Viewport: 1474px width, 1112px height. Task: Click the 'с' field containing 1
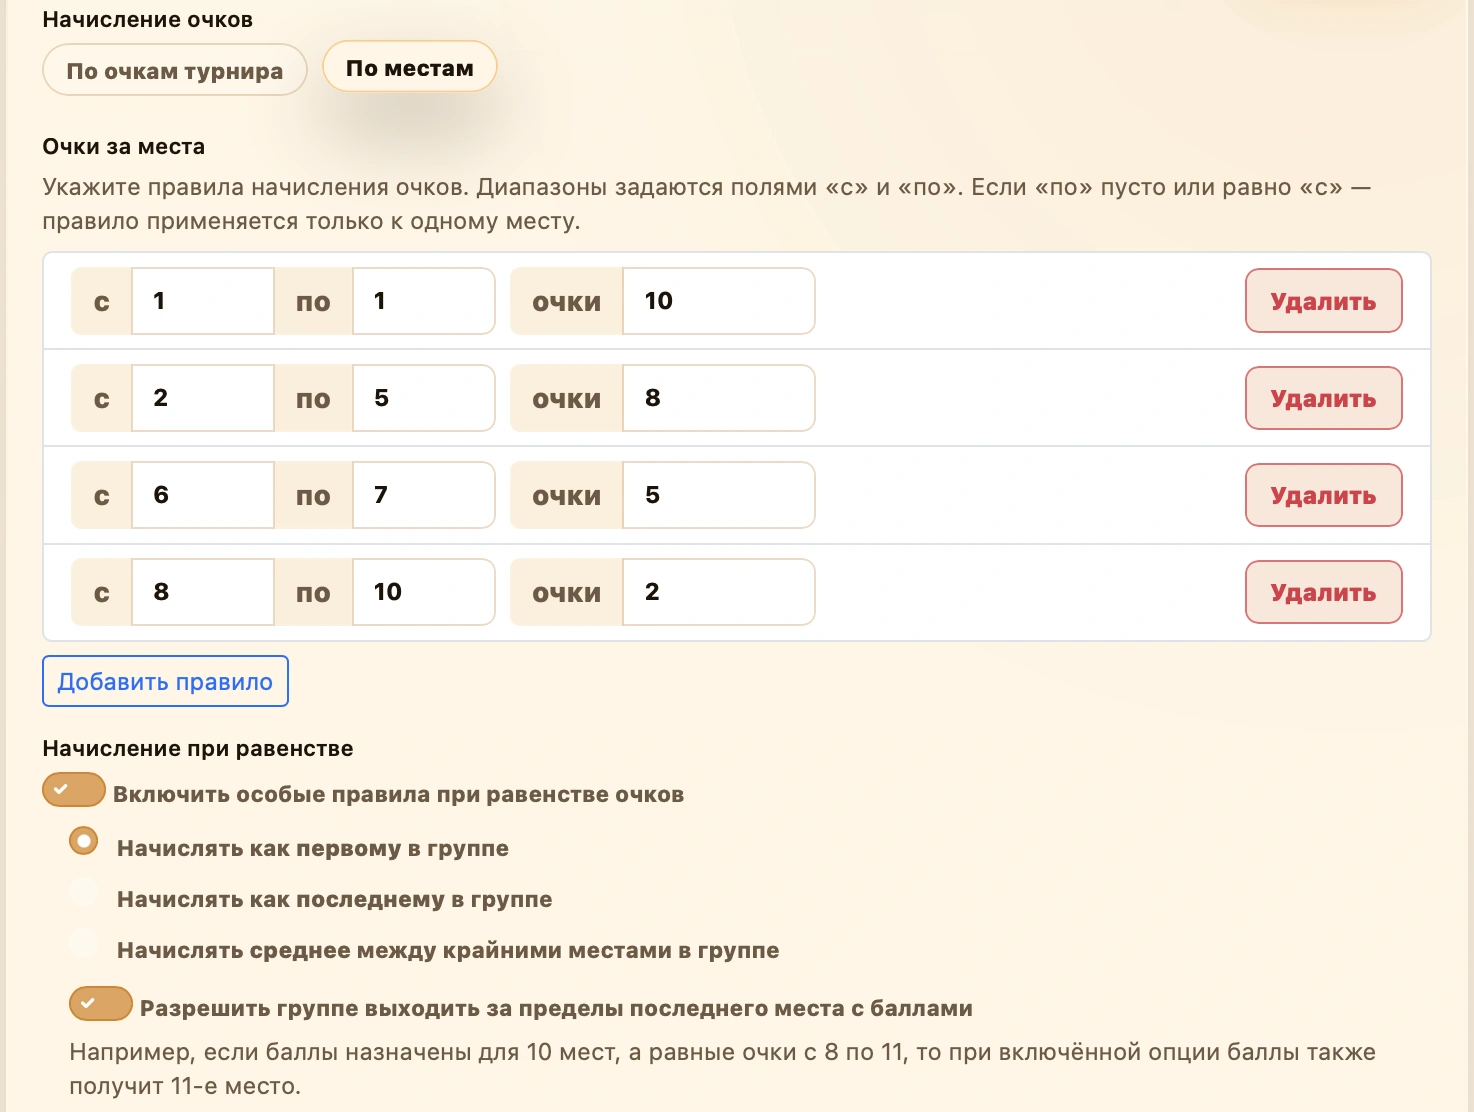203,301
